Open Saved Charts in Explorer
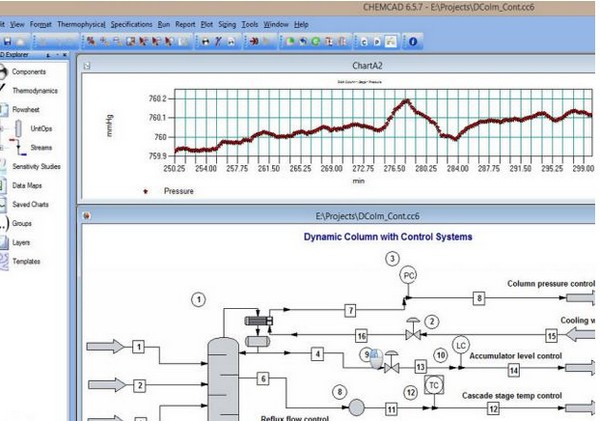The image size is (600, 421). (x=30, y=204)
